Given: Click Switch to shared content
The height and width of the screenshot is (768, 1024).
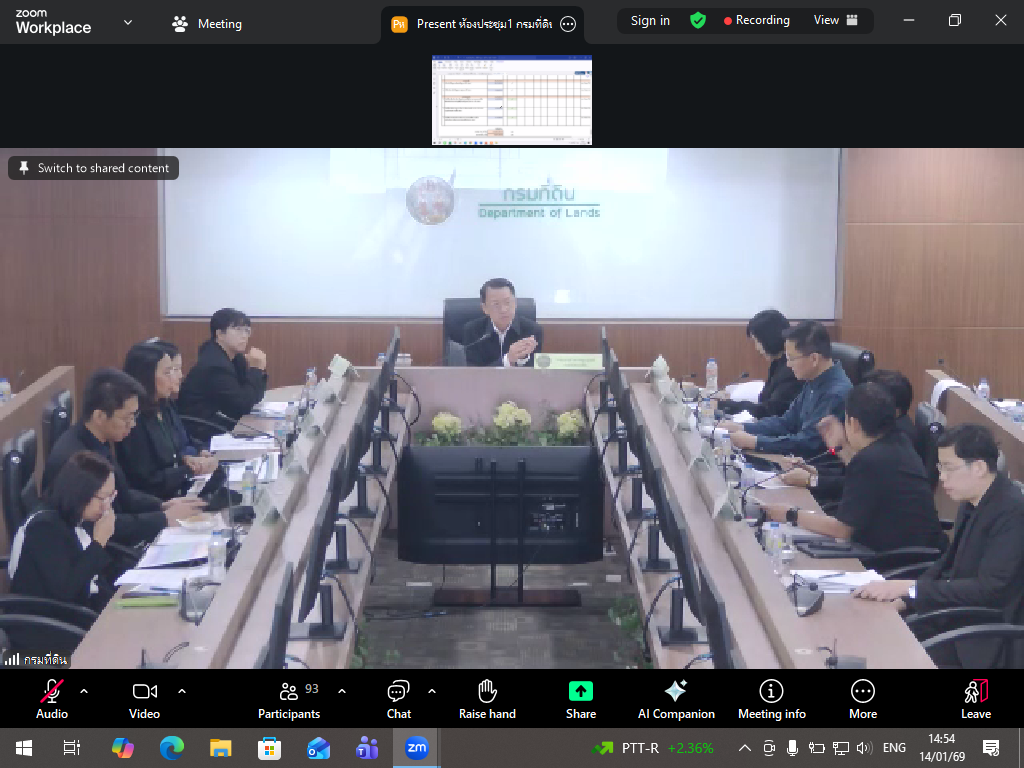Looking at the screenshot, I should [94, 168].
